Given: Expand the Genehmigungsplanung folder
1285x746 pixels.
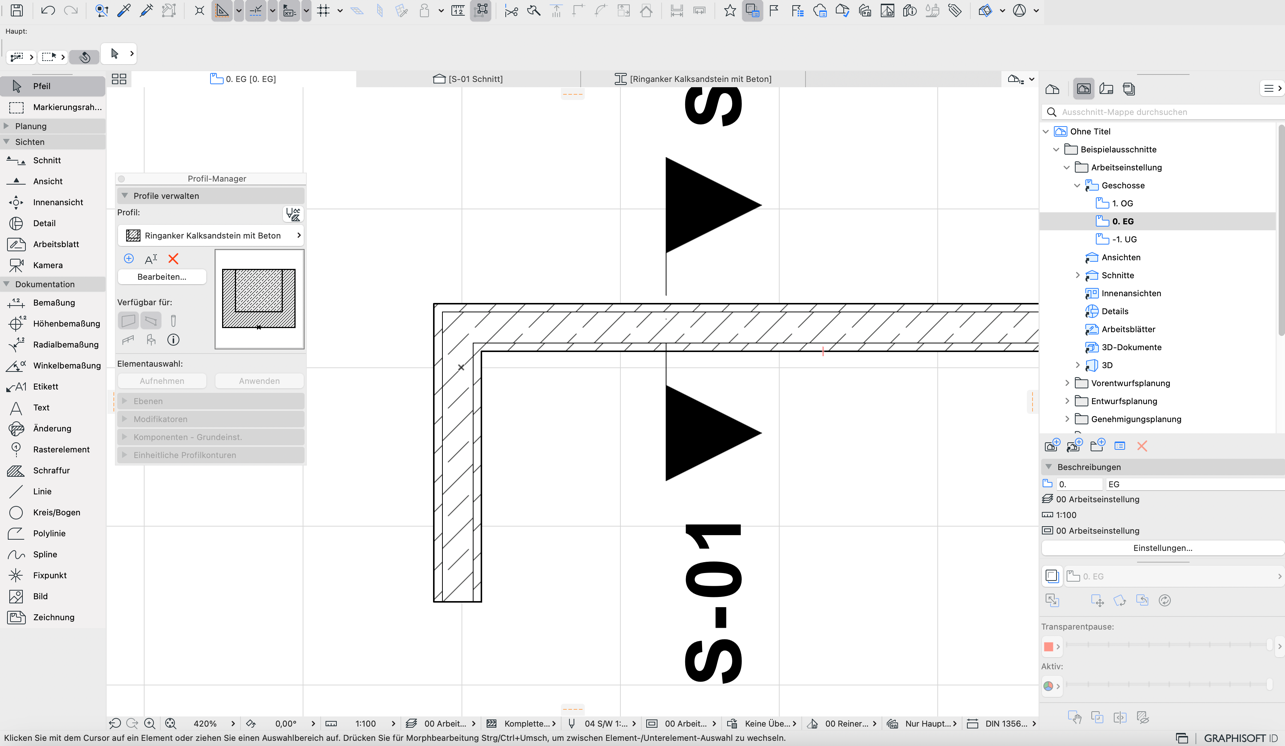Looking at the screenshot, I should click(1067, 419).
